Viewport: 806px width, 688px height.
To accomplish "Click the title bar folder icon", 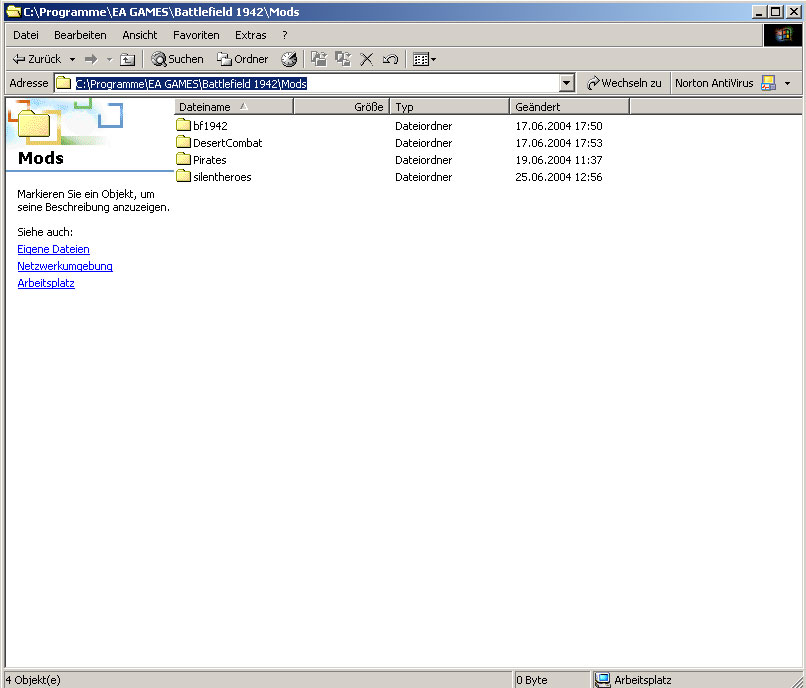I will (x=13, y=11).
